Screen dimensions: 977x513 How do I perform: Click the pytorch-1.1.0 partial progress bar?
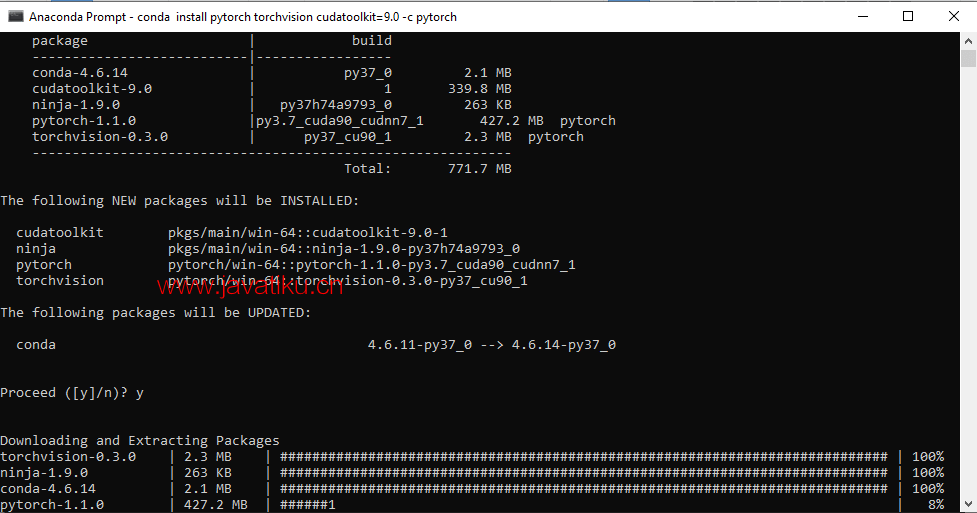(308, 505)
